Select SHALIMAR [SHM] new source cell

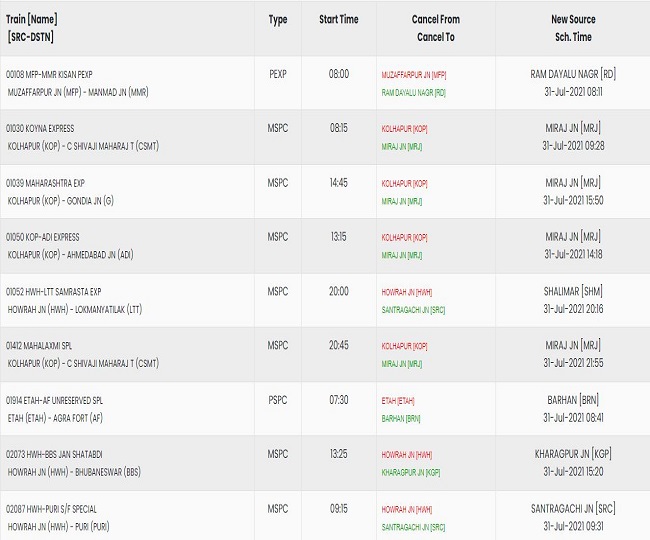point(573,291)
